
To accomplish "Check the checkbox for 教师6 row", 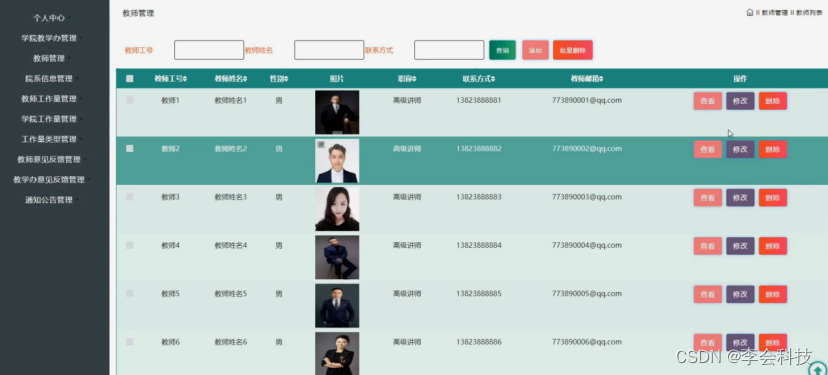I will [x=129, y=342].
